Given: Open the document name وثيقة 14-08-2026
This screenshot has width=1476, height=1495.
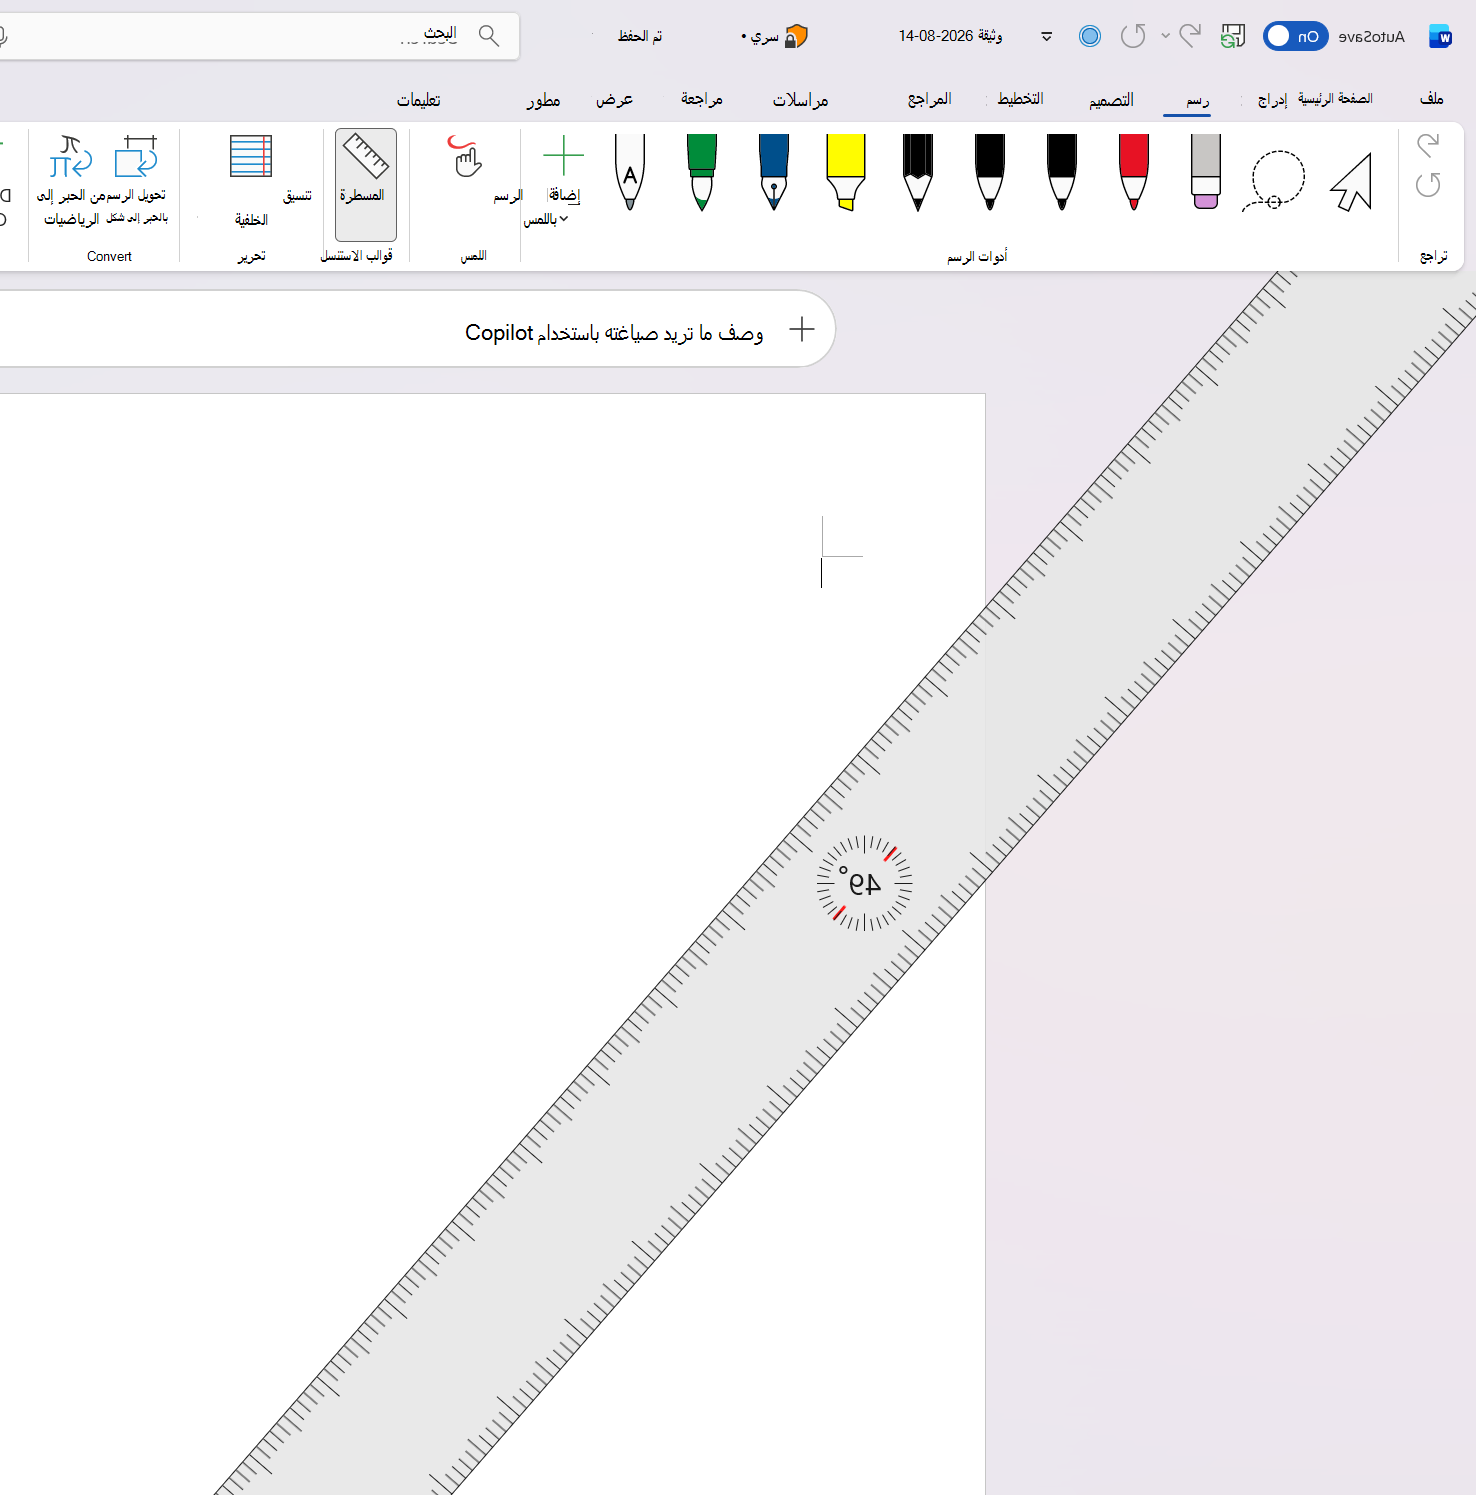Looking at the screenshot, I should click(950, 36).
